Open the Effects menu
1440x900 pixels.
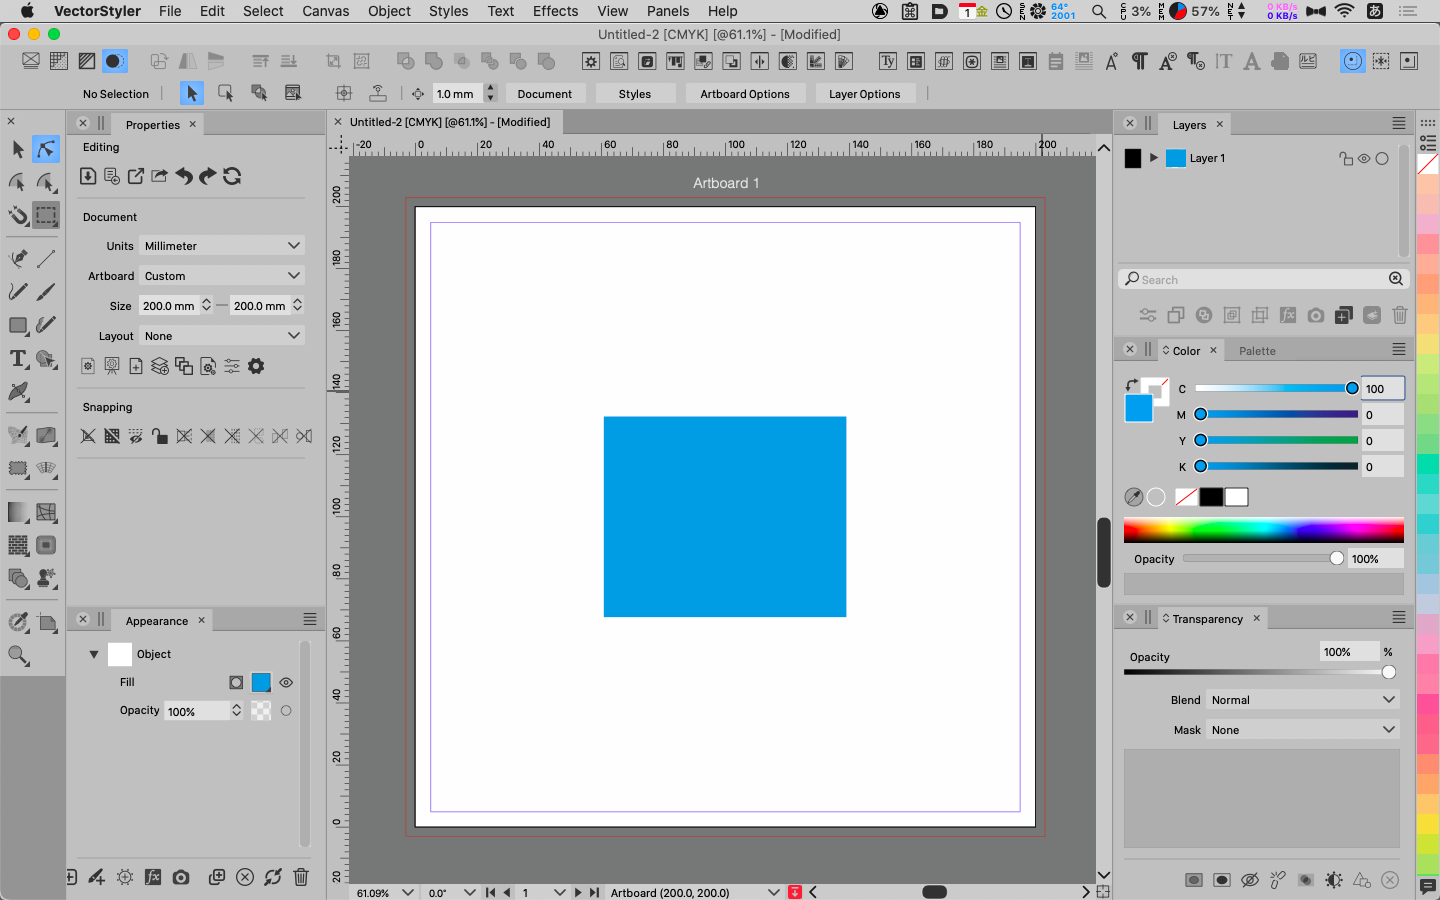tap(555, 11)
